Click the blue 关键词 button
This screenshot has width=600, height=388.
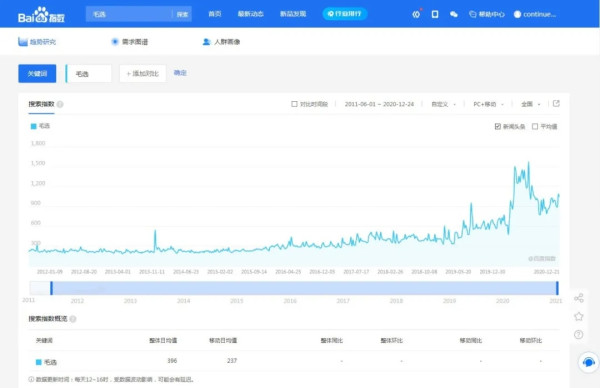click(x=37, y=73)
